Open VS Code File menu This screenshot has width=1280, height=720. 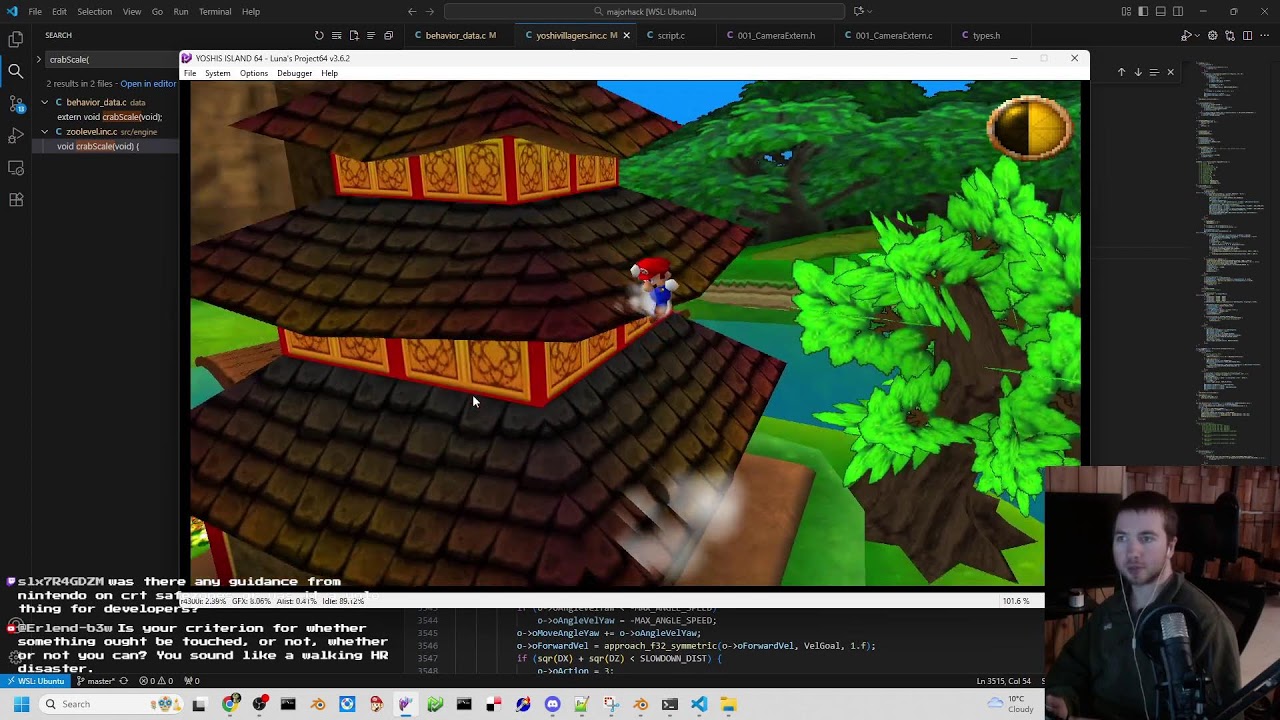click(x=35, y=11)
